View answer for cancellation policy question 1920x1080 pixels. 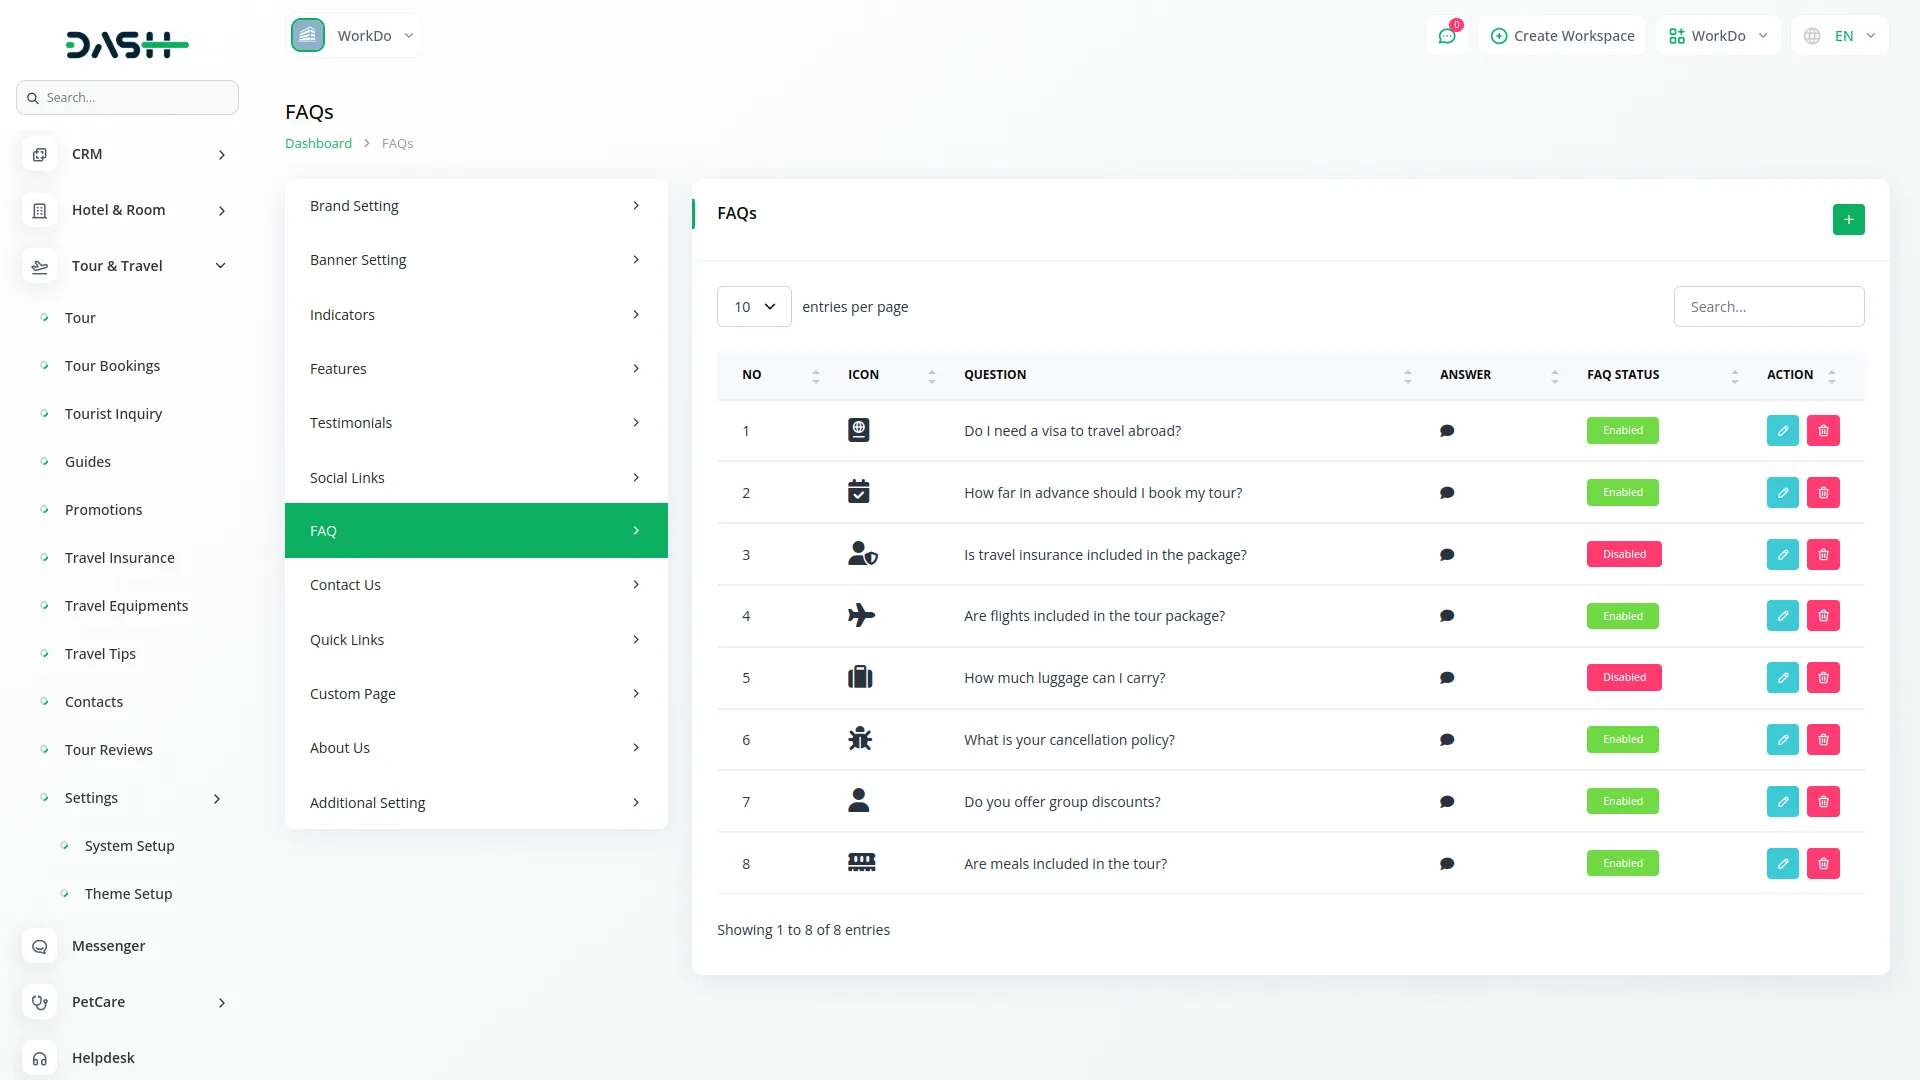(1446, 740)
